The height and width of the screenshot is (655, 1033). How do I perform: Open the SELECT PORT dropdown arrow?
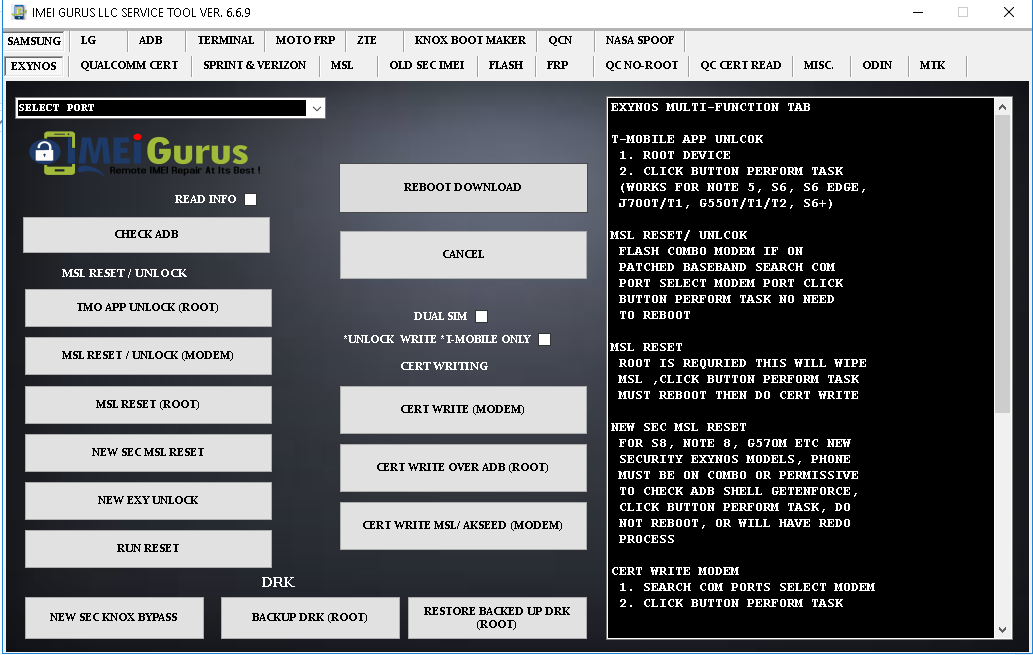pos(317,108)
